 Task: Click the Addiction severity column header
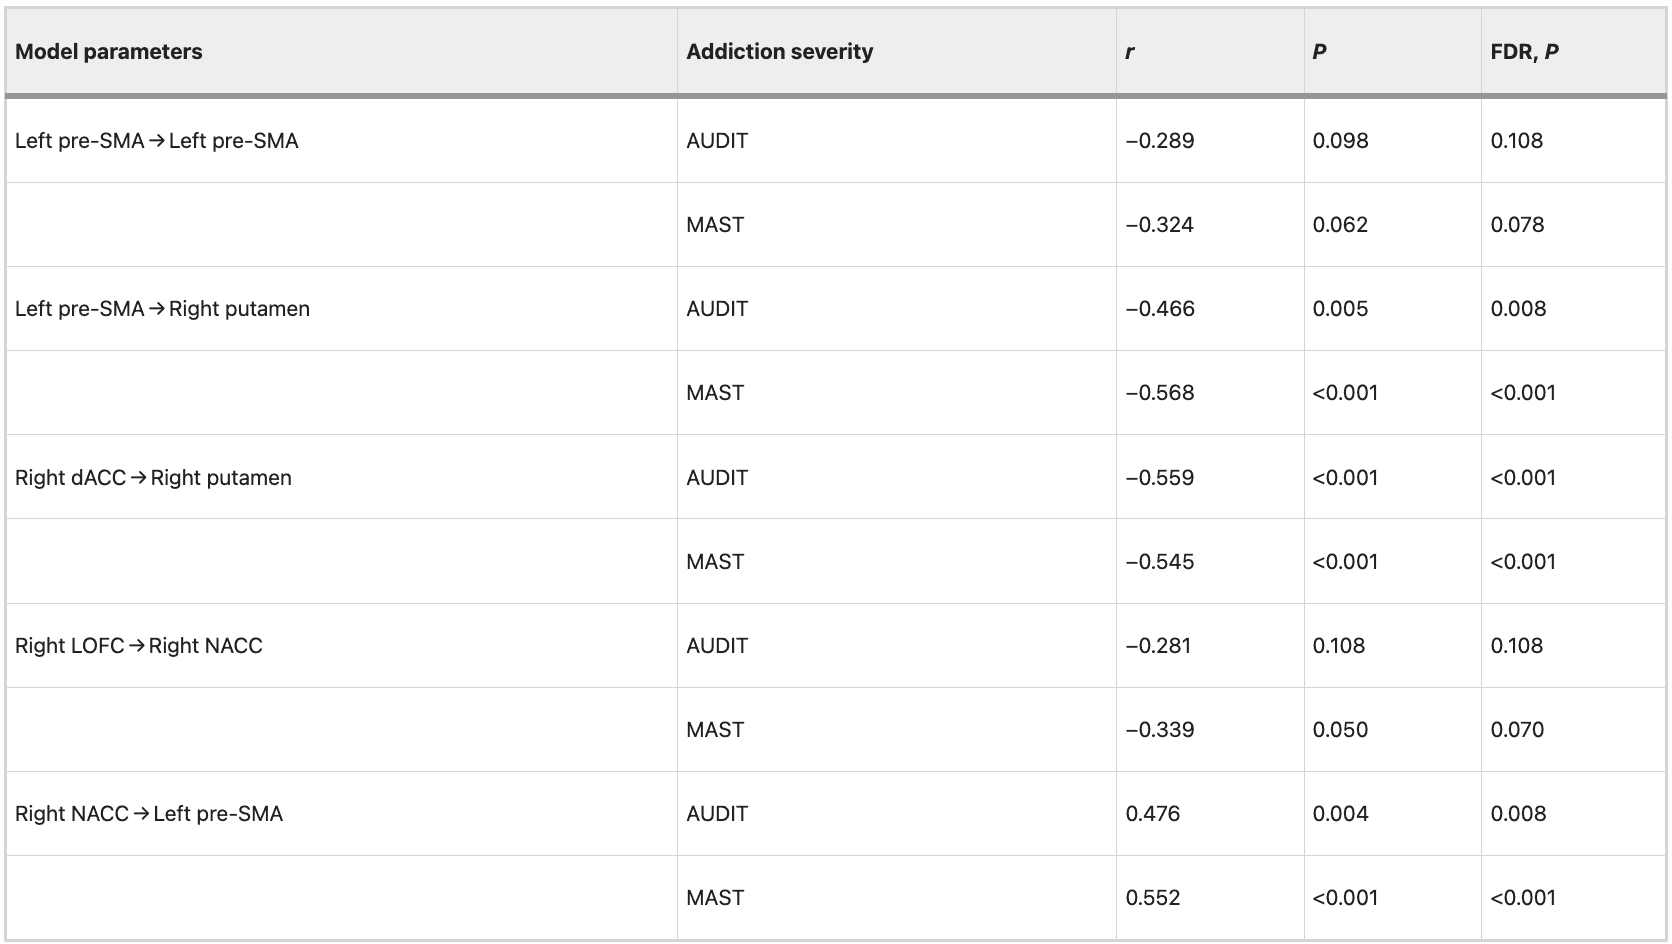[779, 52]
